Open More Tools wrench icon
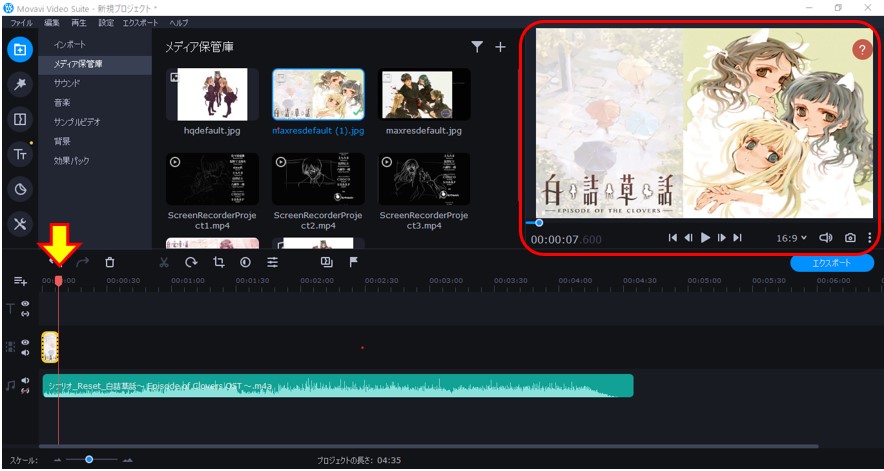This screenshot has height=471, width=884. (x=20, y=224)
